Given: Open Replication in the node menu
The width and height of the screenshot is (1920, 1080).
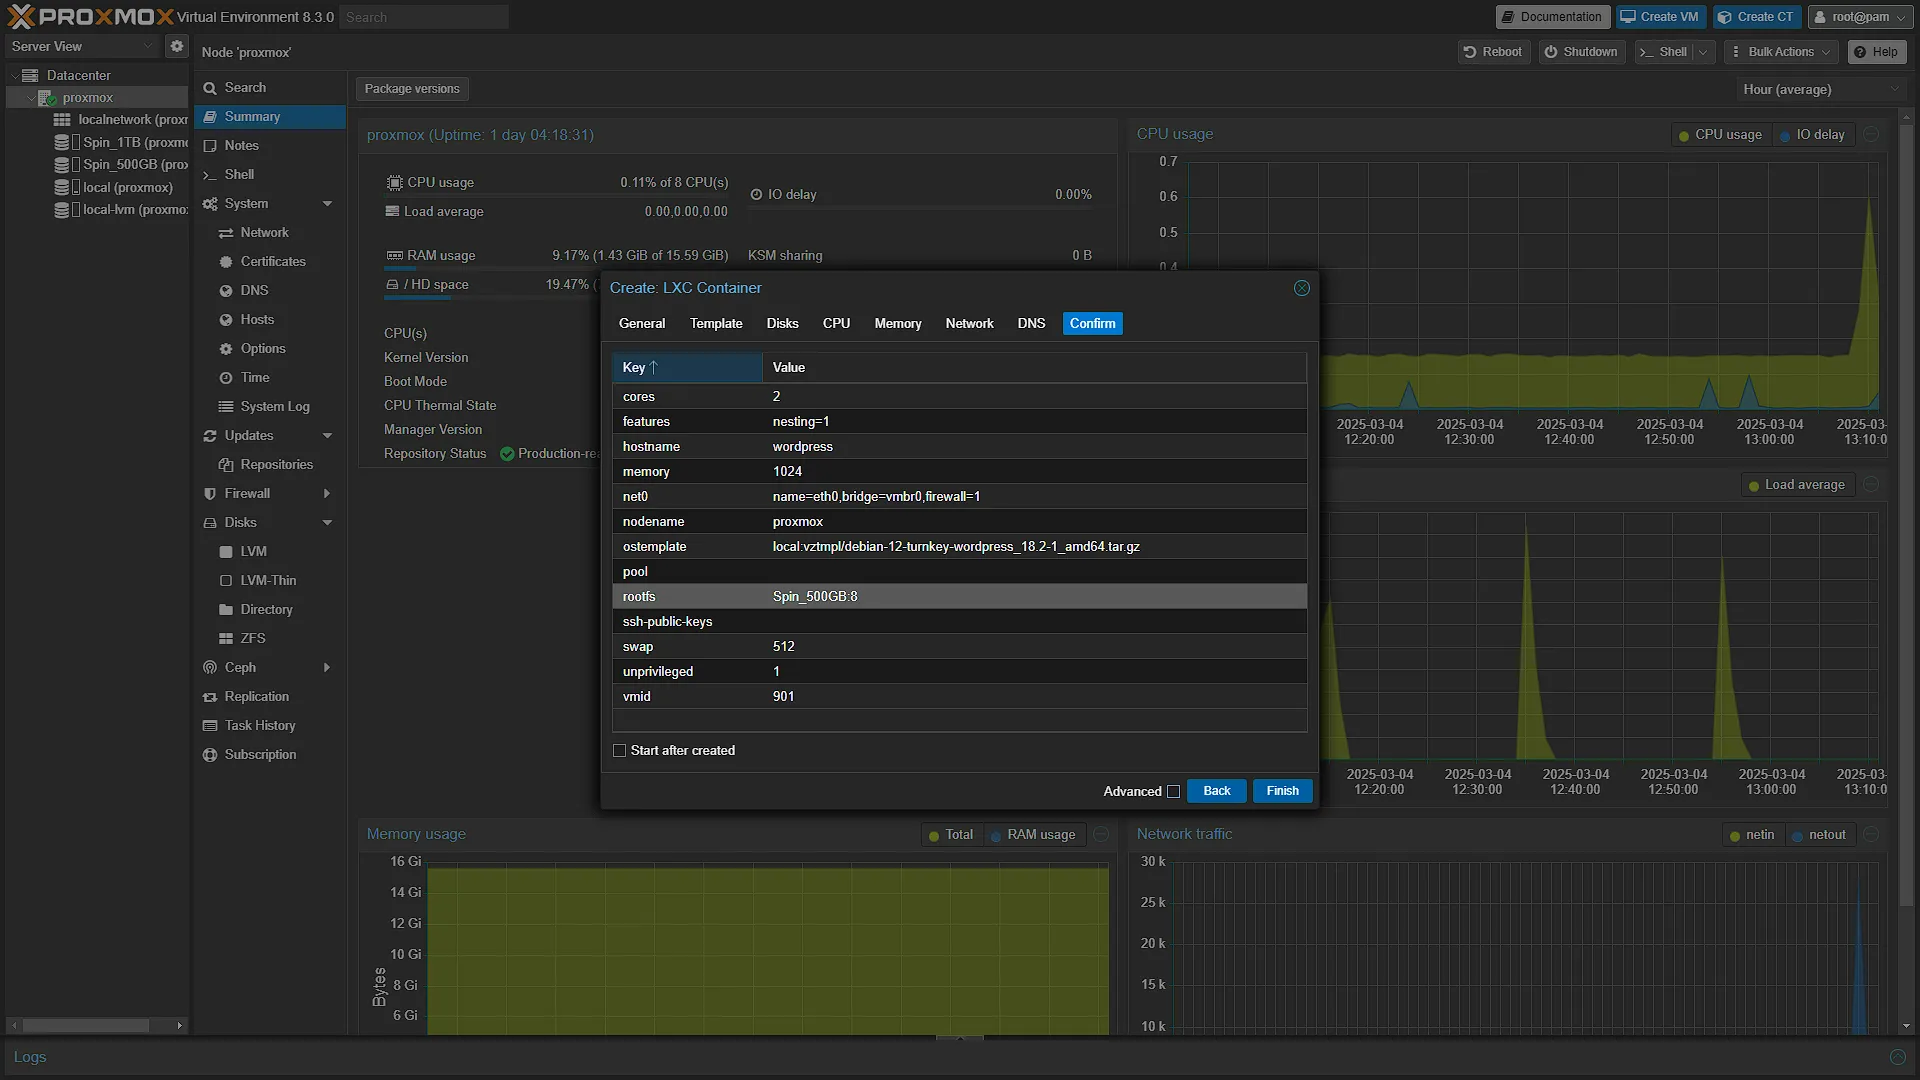Looking at the screenshot, I should pos(256,696).
